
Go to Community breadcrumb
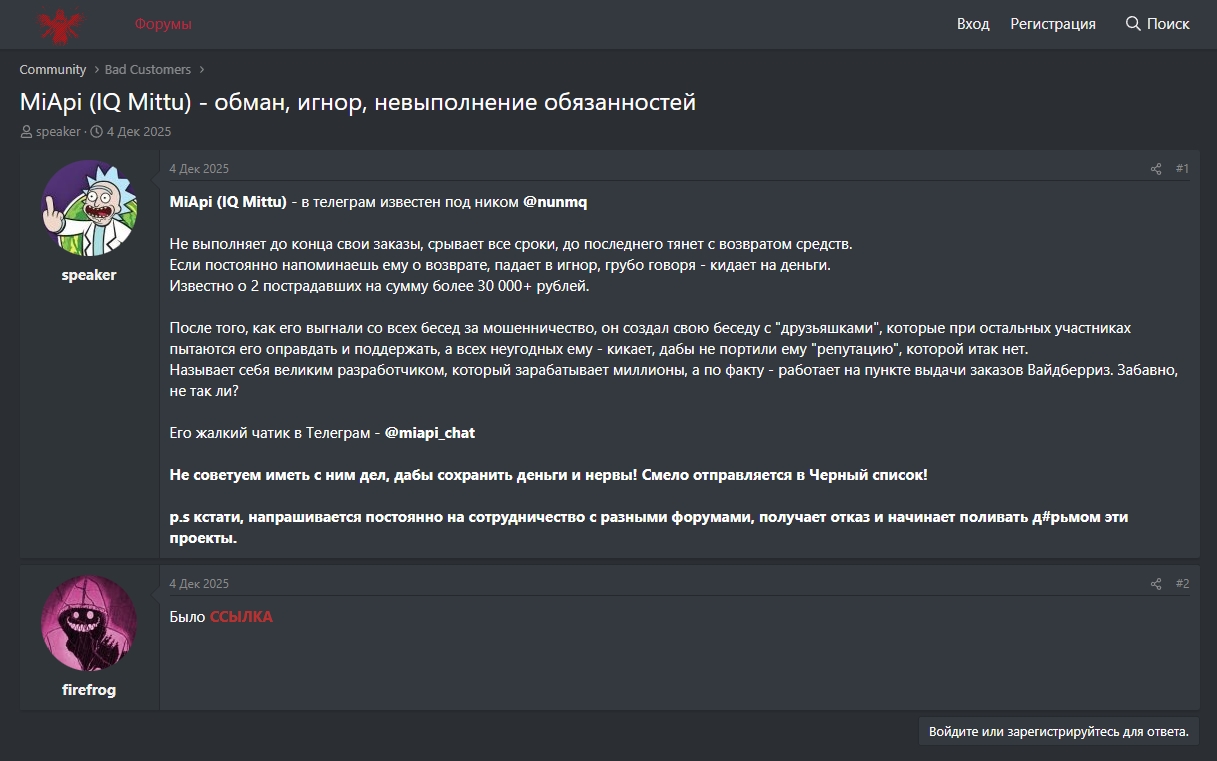click(x=53, y=70)
